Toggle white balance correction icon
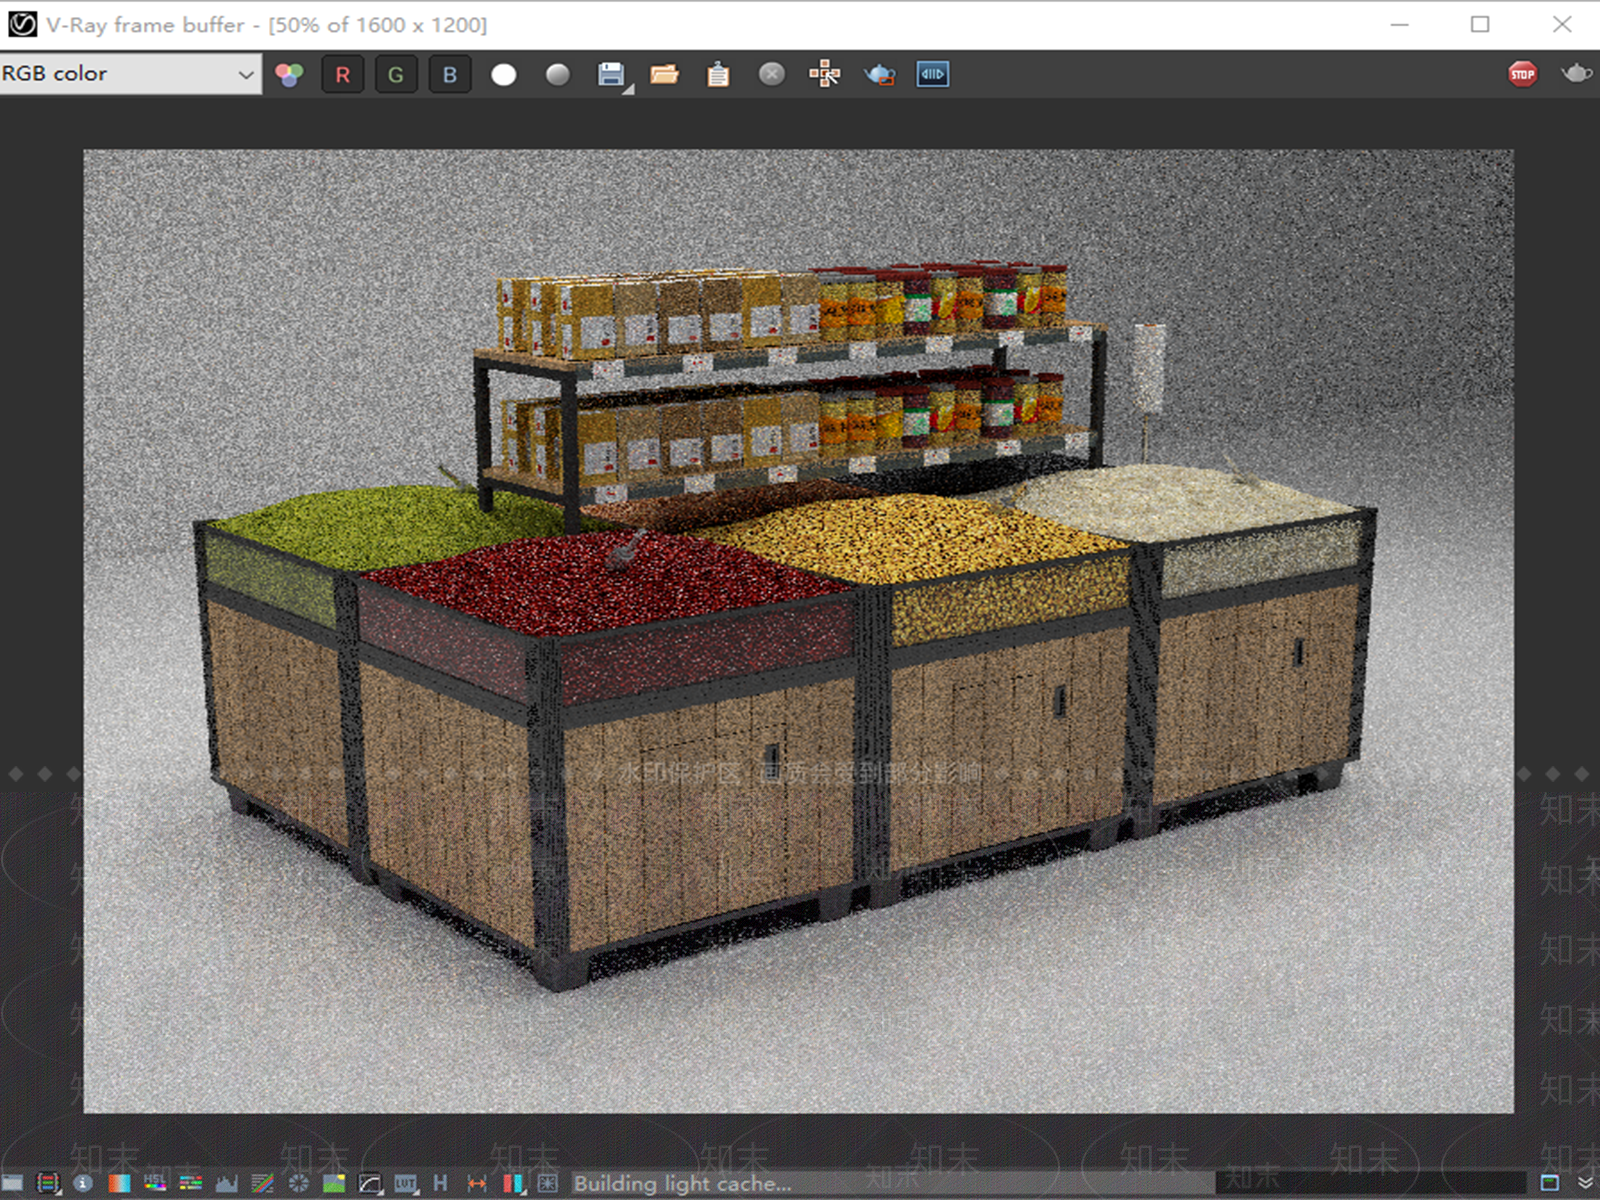 pos(119,1184)
